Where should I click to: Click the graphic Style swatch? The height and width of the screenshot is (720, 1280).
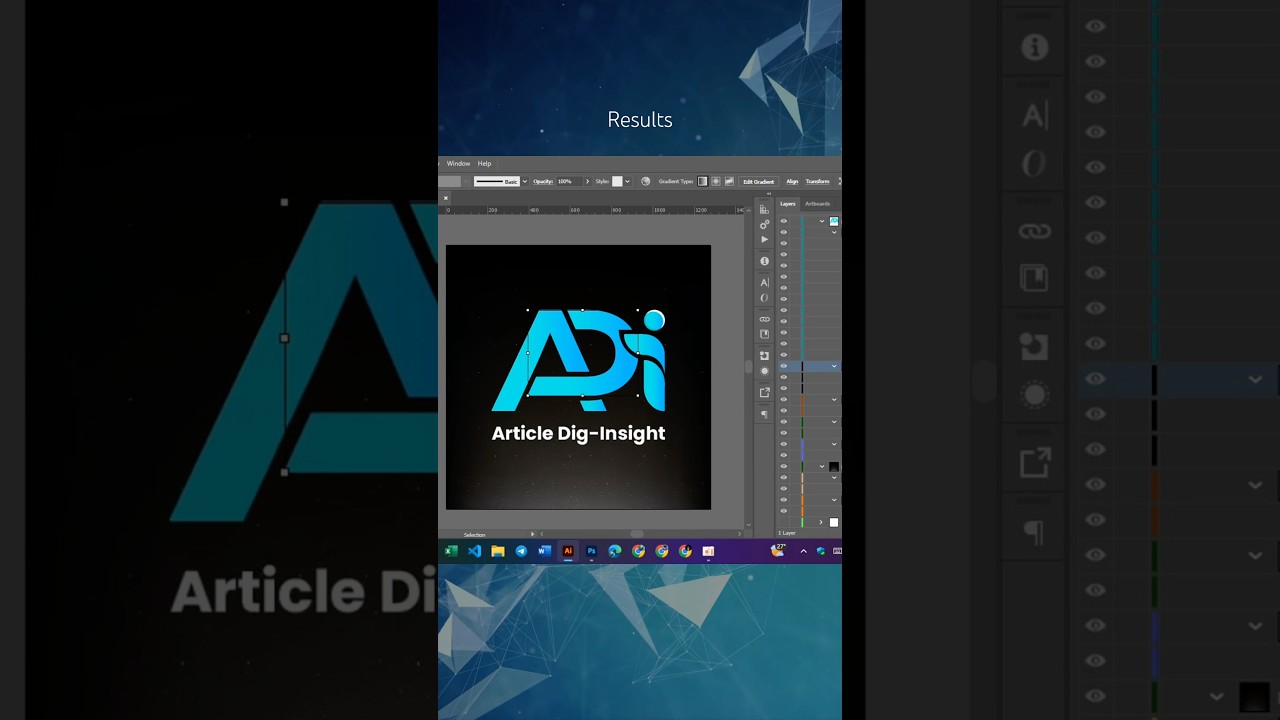click(x=617, y=182)
